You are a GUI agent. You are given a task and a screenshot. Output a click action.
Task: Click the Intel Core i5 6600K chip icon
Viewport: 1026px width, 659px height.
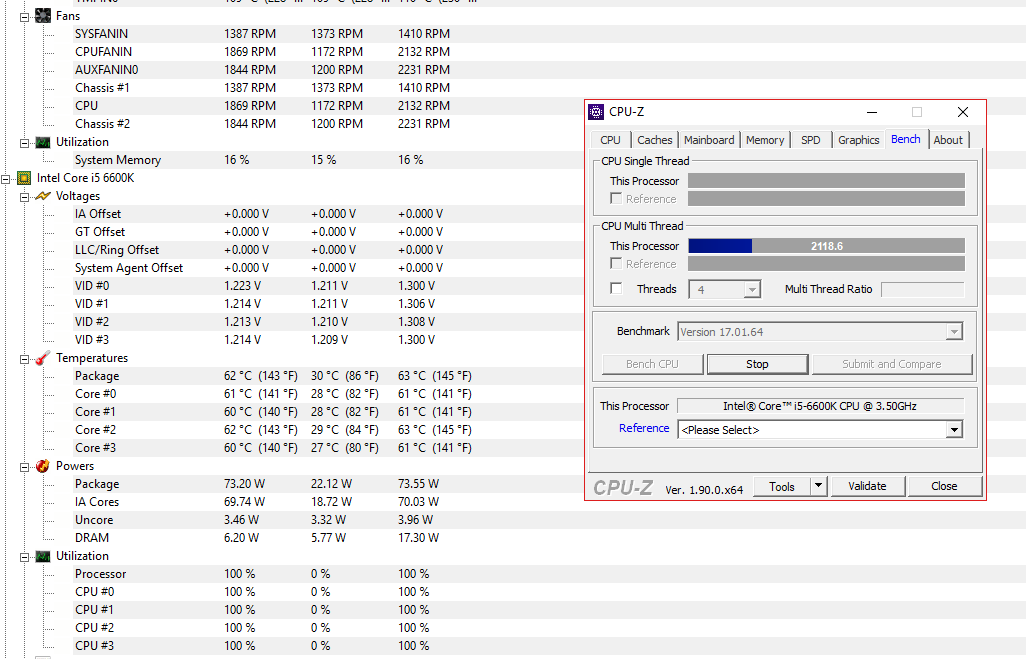pos(24,178)
